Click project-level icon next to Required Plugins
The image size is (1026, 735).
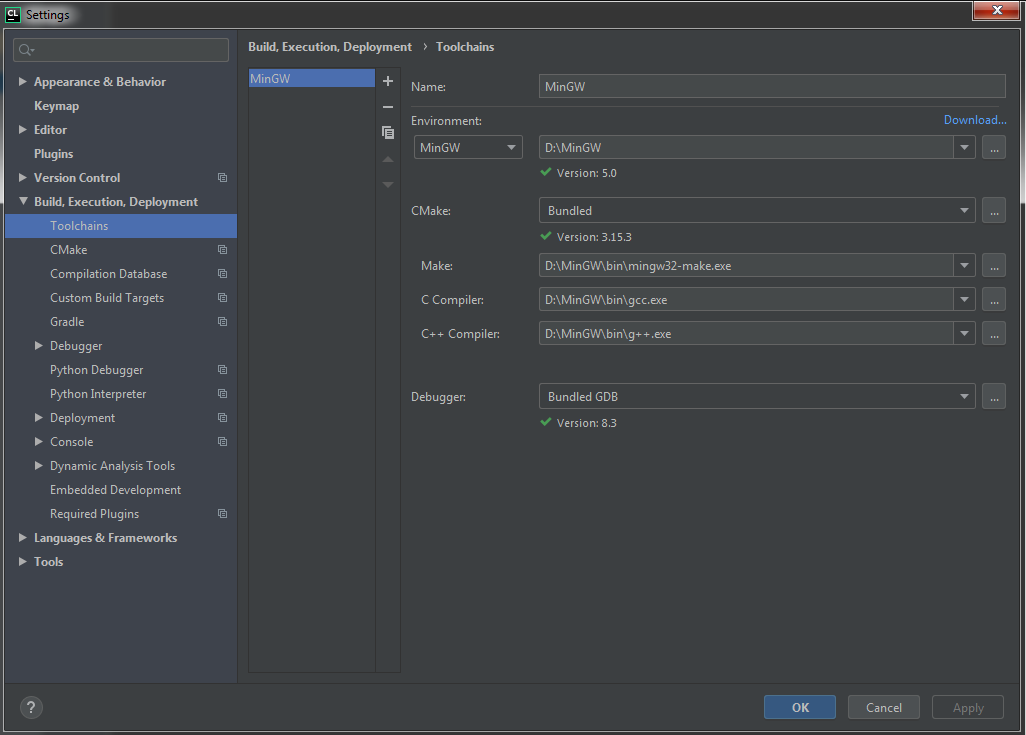click(222, 514)
